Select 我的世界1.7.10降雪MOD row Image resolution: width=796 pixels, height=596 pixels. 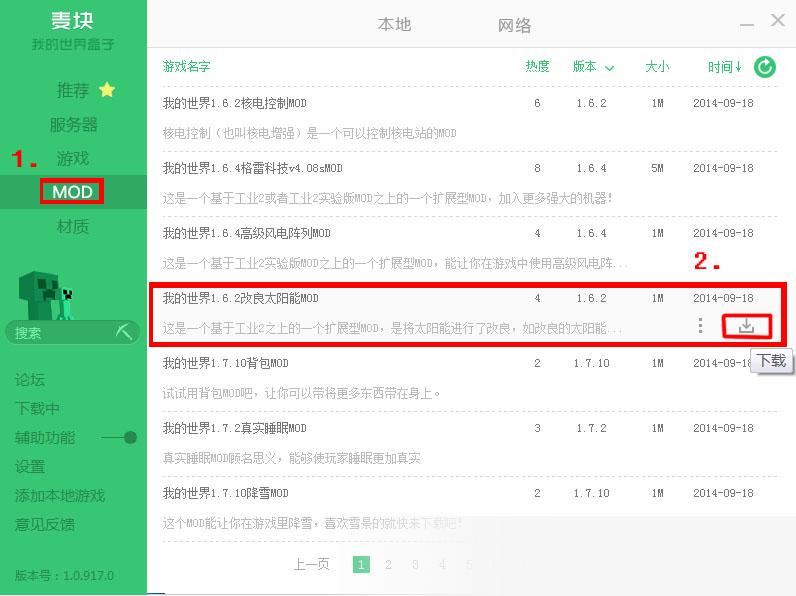(470, 509)
